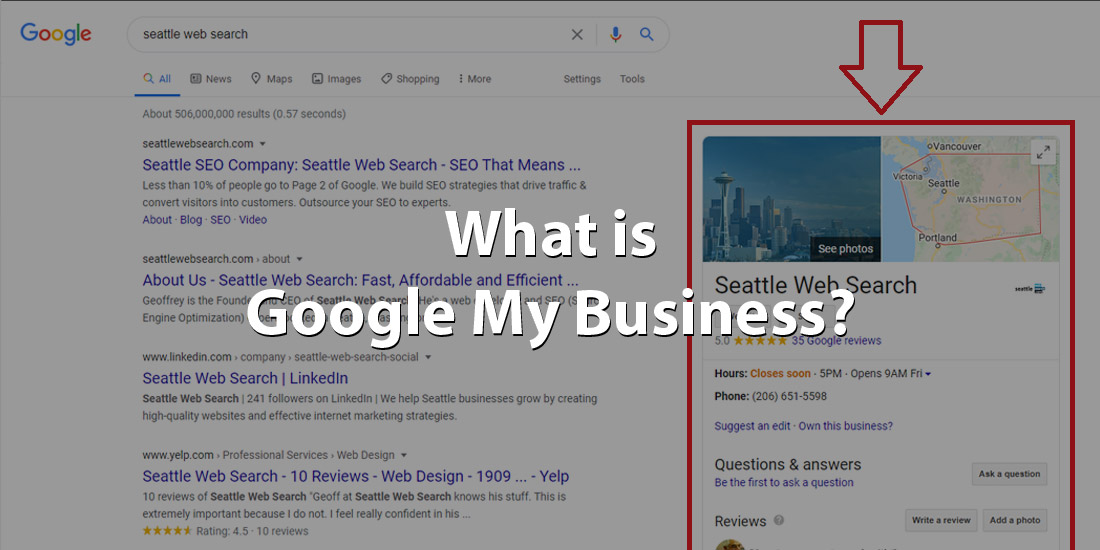Expand the arrow beside seattlewebsearch.com › about

pos(300,259)
